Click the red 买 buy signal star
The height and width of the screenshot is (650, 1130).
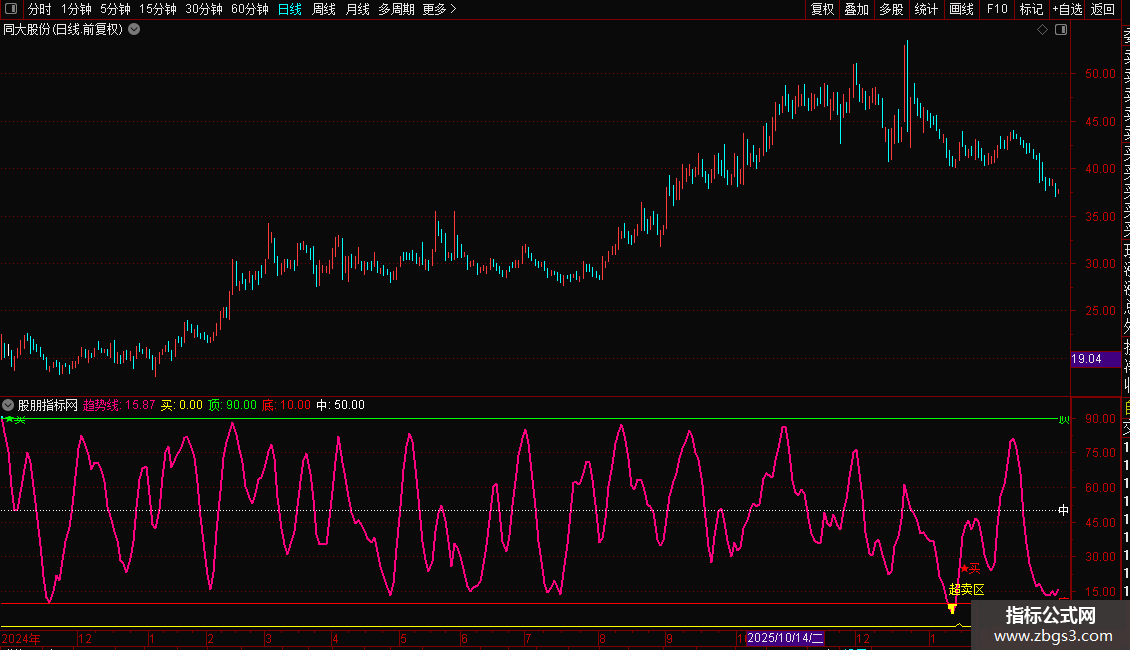coord(964,568)
